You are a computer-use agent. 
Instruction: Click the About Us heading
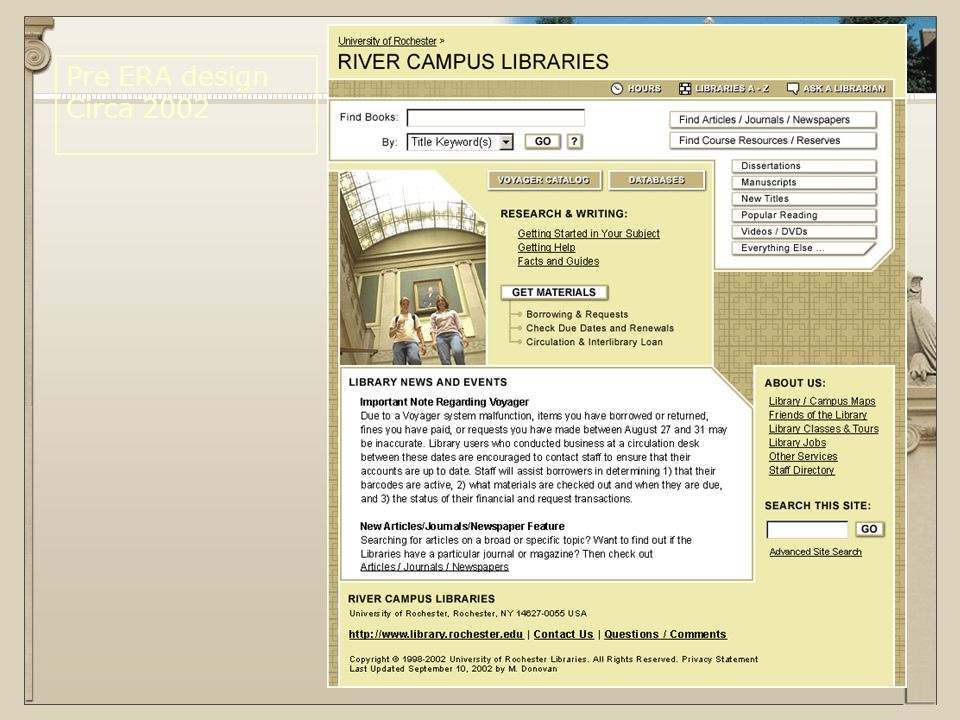(795, 383)
